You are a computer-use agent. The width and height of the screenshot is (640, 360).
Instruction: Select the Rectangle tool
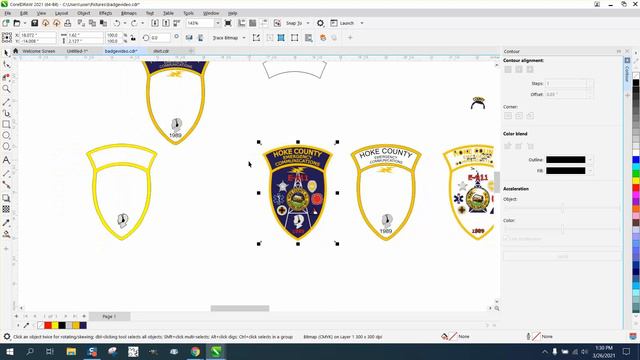coord(6,124)
